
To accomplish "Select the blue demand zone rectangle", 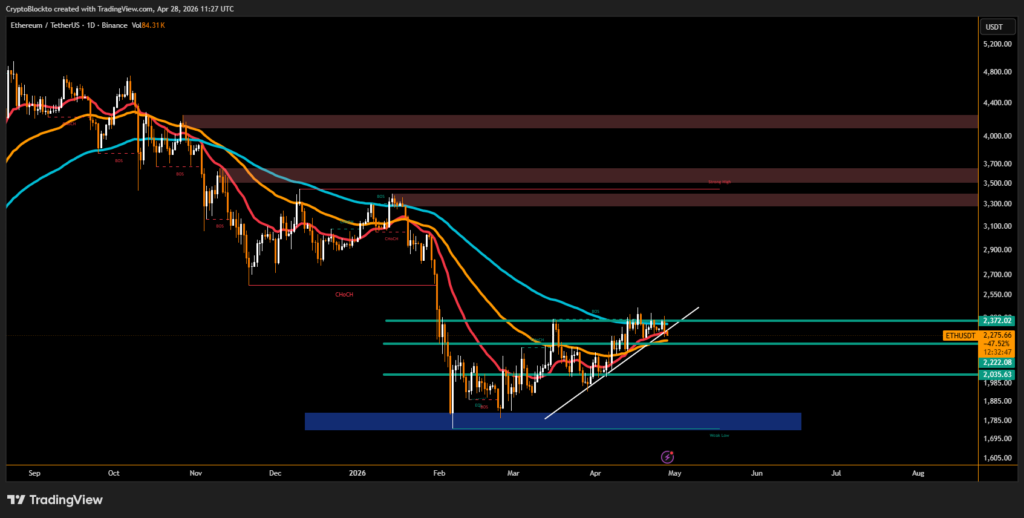I will pos(552,421).
